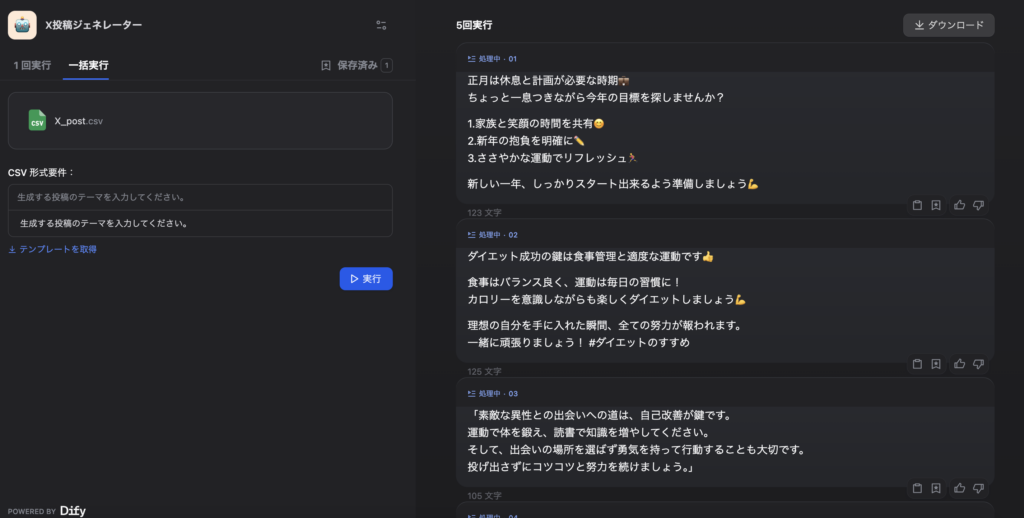Save the second generated post with bookmark icon
The image size is (1024, 518).
click(x=936, y=363)
